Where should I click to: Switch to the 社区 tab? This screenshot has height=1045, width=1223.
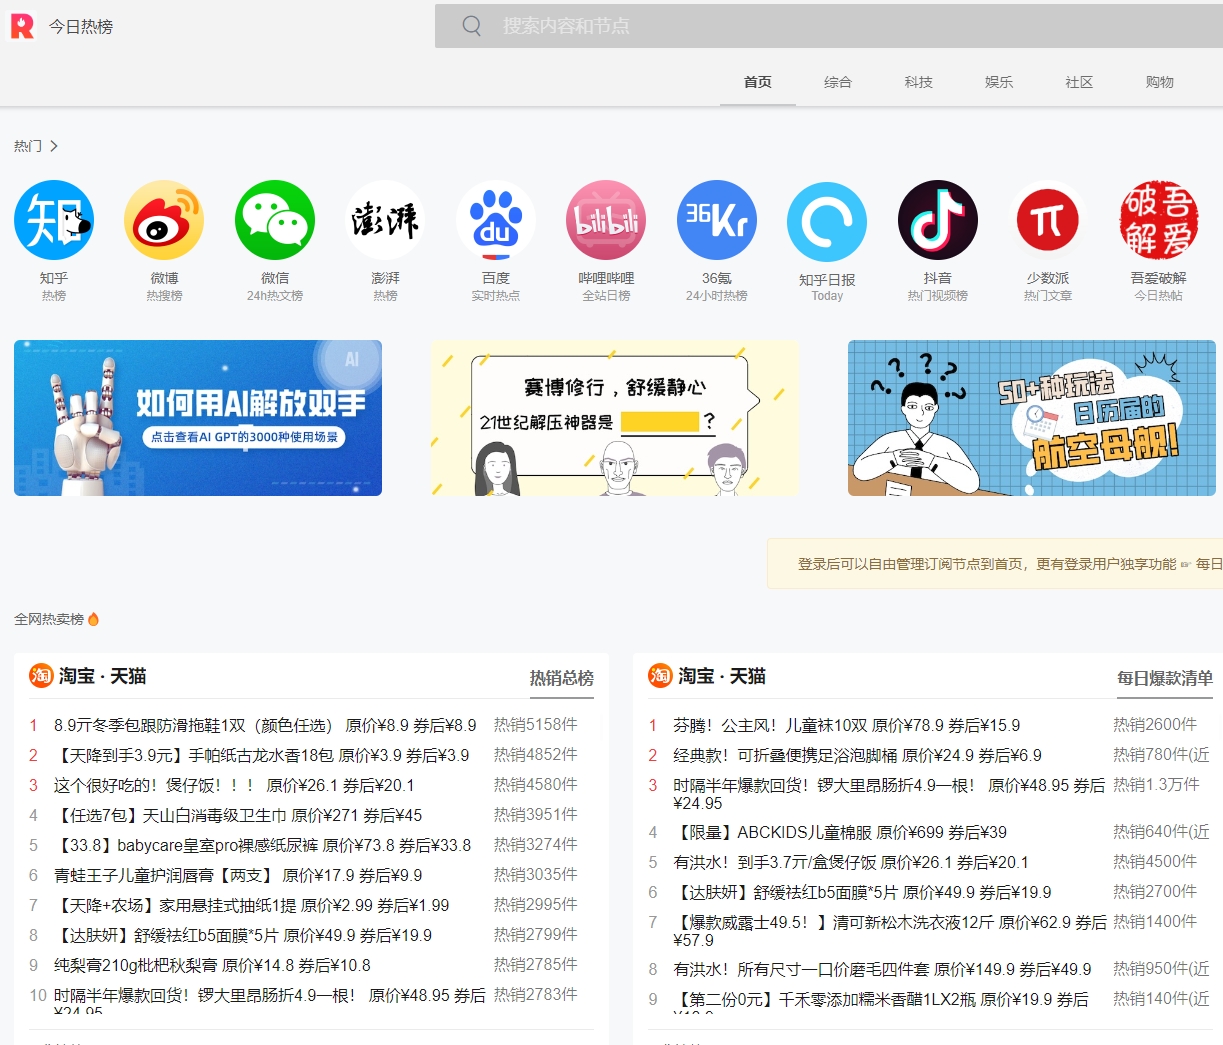tap(1079, 82)
